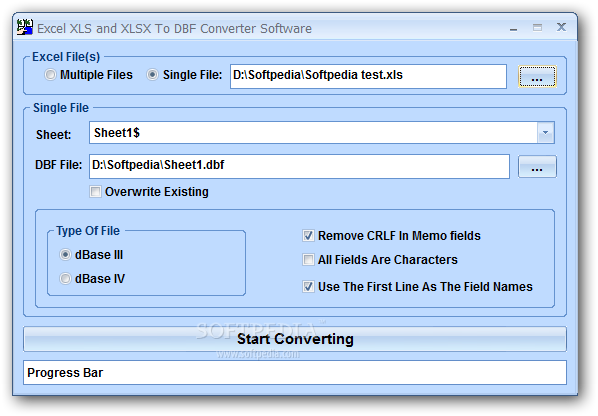The width and height of the screenshot is (598, 416).
Task: Click the Start Converting button
Action: tap(295, 339)
